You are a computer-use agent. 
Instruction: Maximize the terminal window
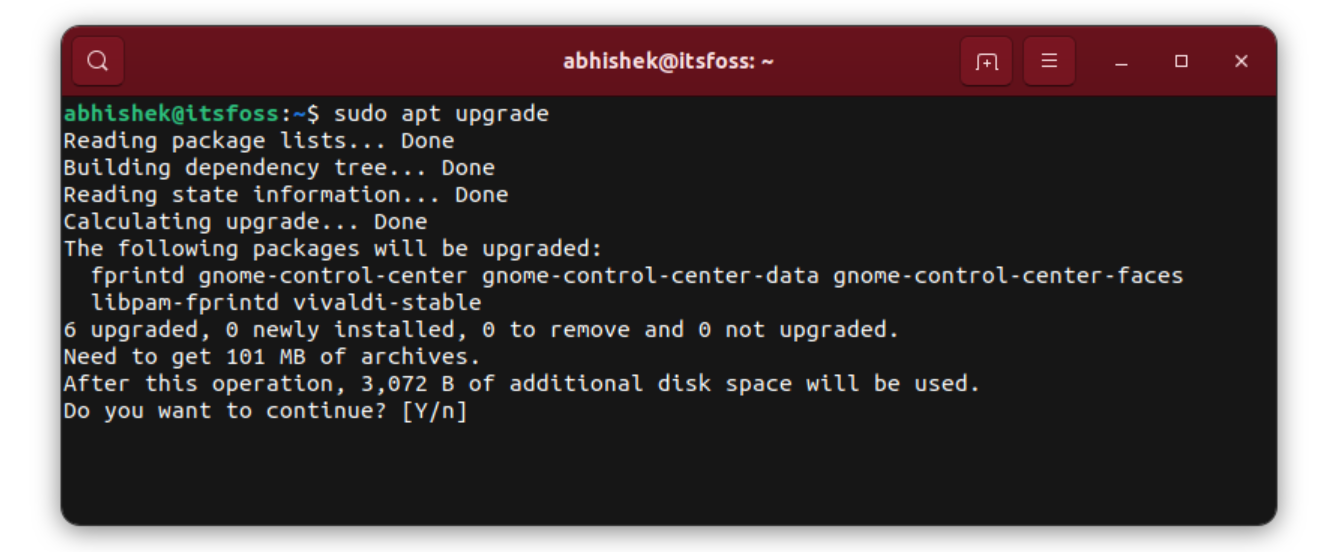pyautogui.click(x=1181, y=62)
